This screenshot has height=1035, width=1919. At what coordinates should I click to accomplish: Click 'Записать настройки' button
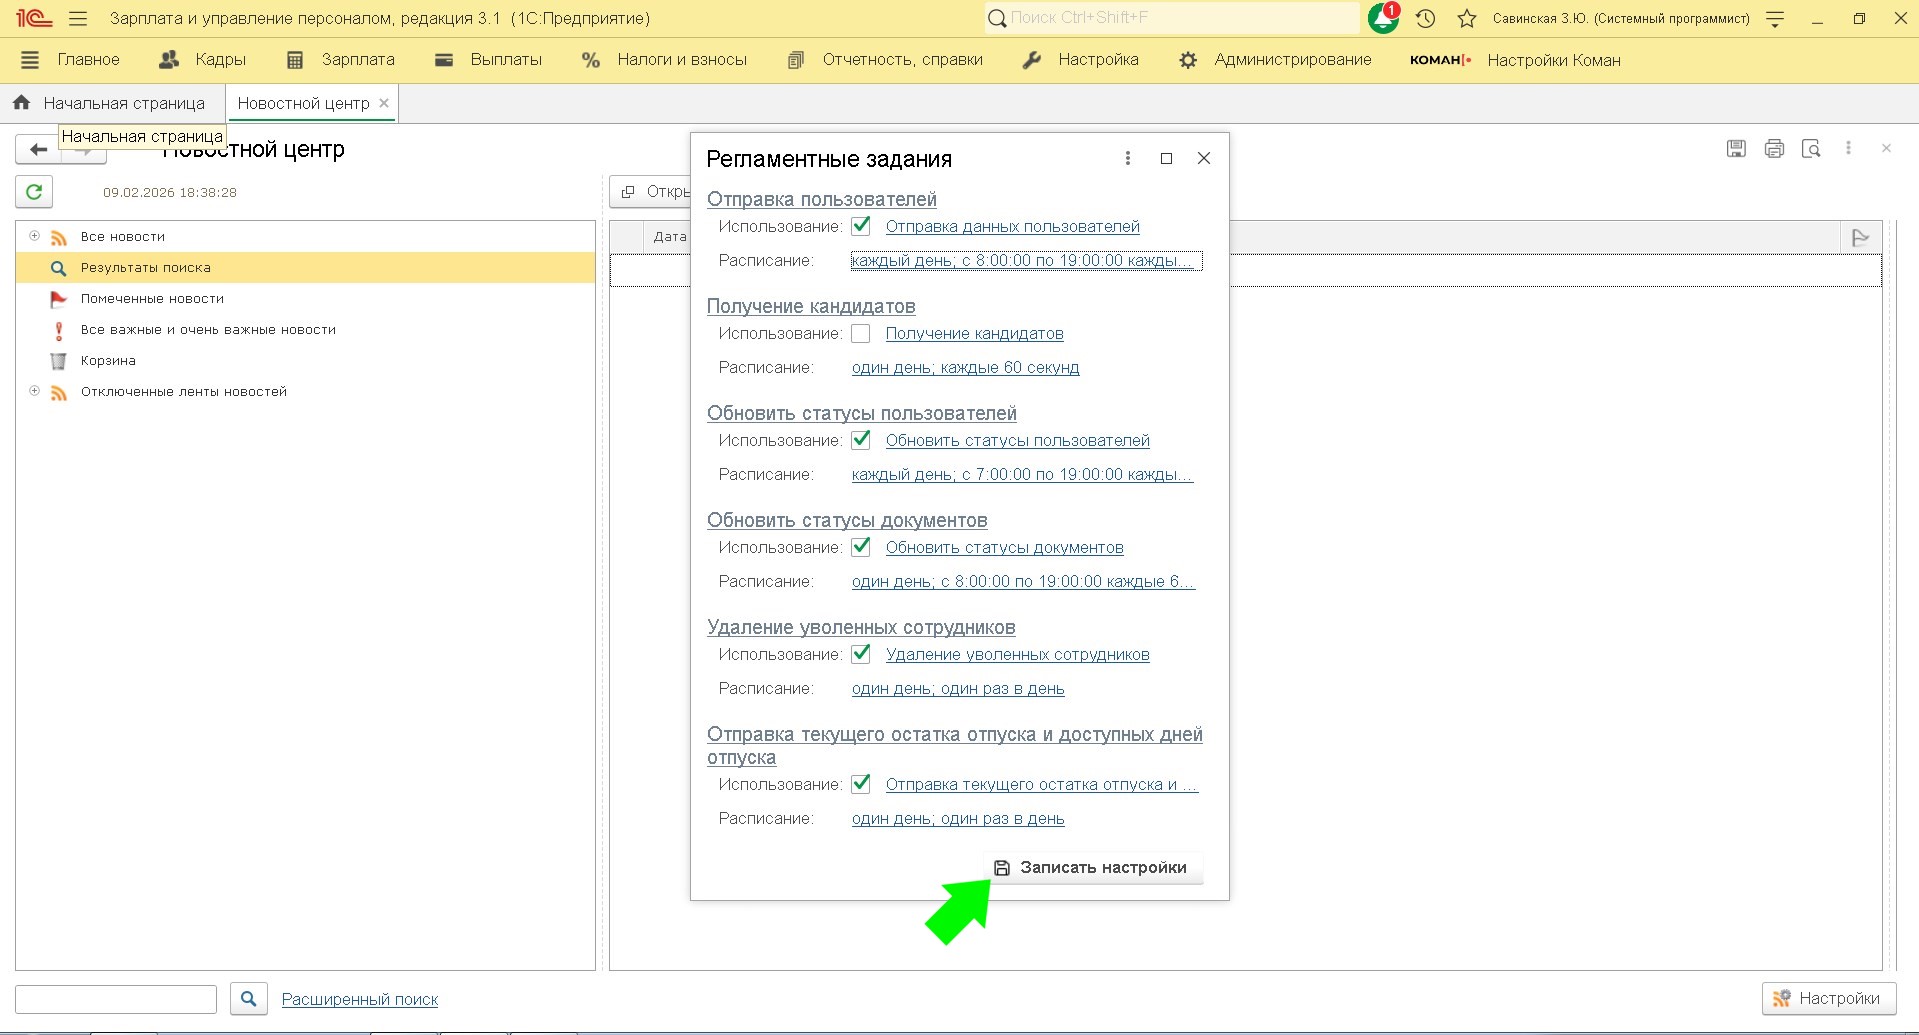tap(1093, 867)
